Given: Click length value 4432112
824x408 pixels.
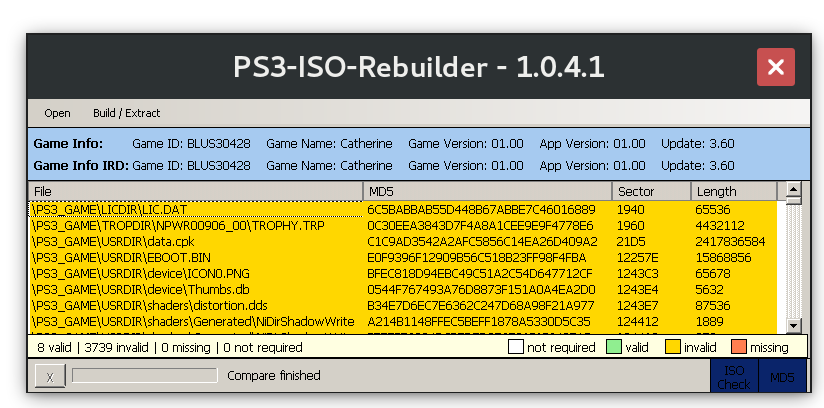Looking at the screenshot, I should coord(720,226).
